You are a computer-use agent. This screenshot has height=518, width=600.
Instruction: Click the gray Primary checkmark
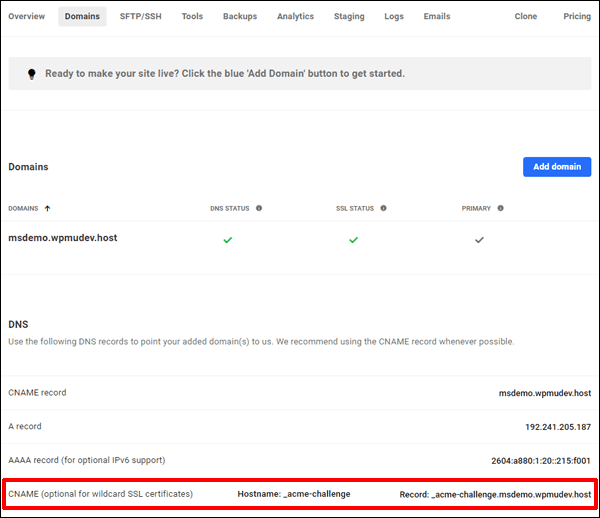(479, 240)
